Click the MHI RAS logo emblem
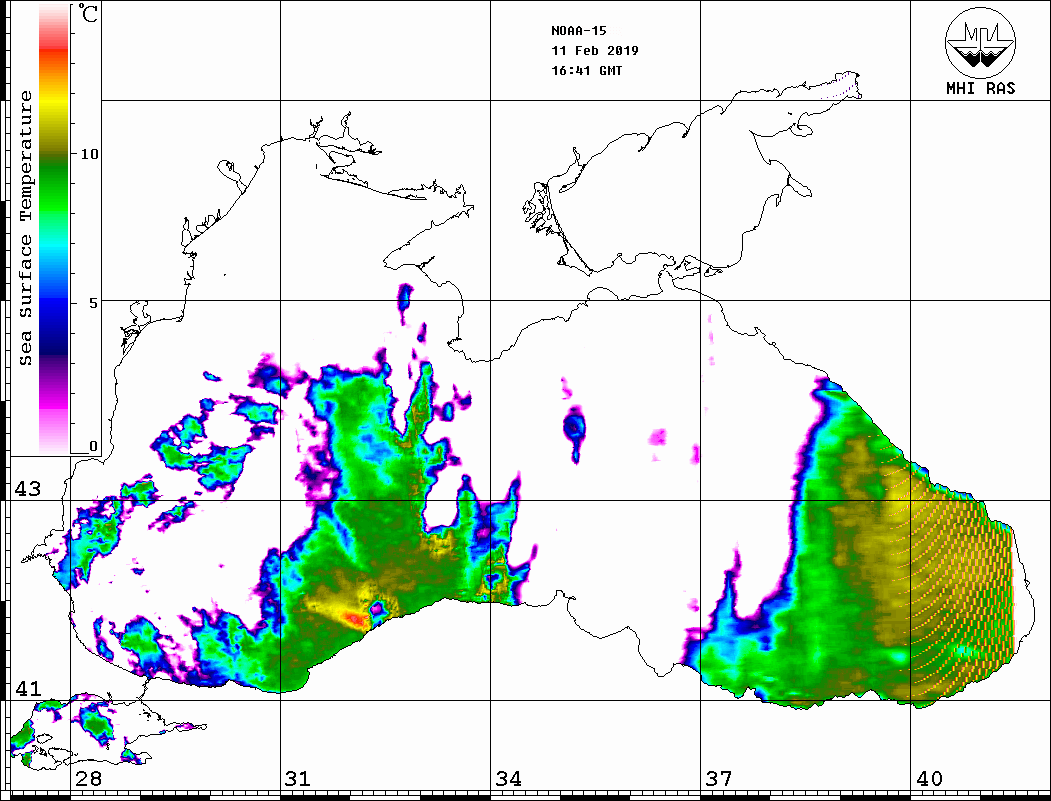Image resolution: width=1051 pixels, height=801 pixels. (x=981, y=42)
